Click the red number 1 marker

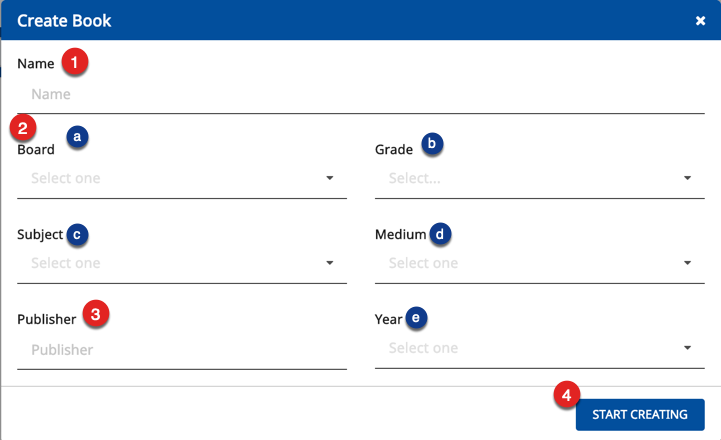74,62
